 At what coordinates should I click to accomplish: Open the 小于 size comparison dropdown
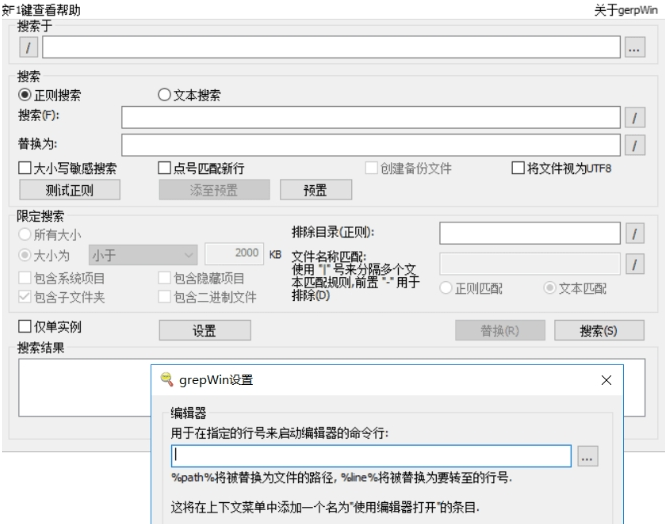pyautogui.click(x=143, y=255)
